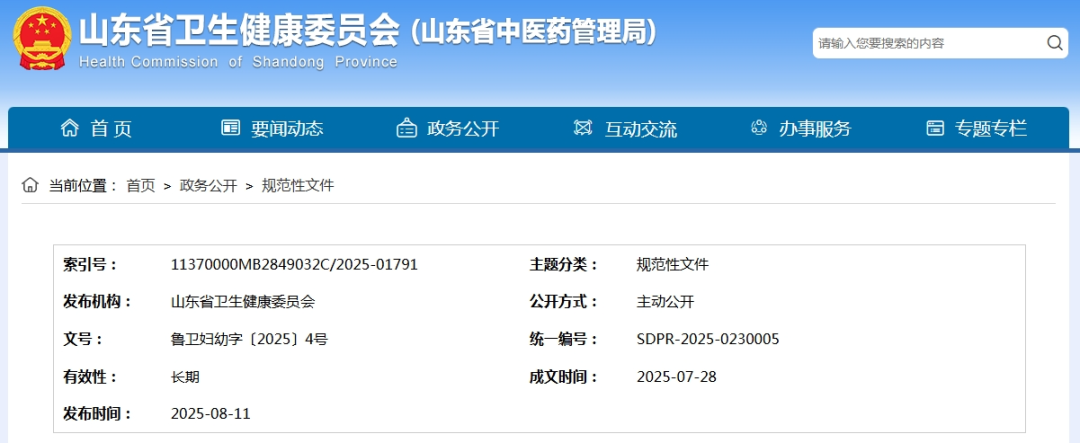This screenshot has width=1080, height=443.
Task: Click the 发布机构 label
Action: tap(97, 302)
